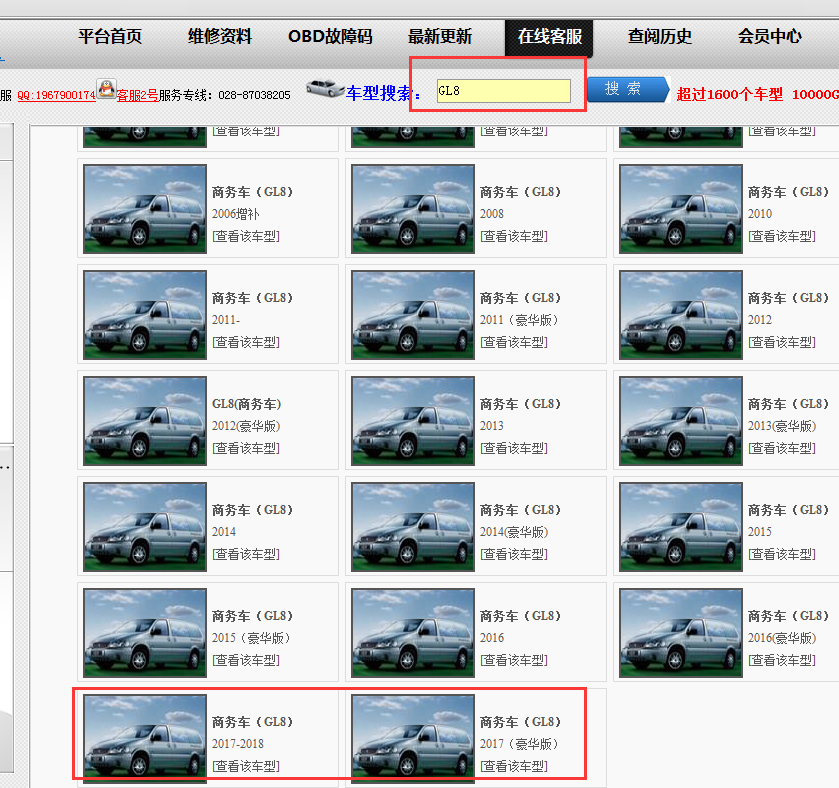Viewport: 839px width, 788px height.
Task: Open thumbnail for GL8 2014
Action: pos(145,526)
